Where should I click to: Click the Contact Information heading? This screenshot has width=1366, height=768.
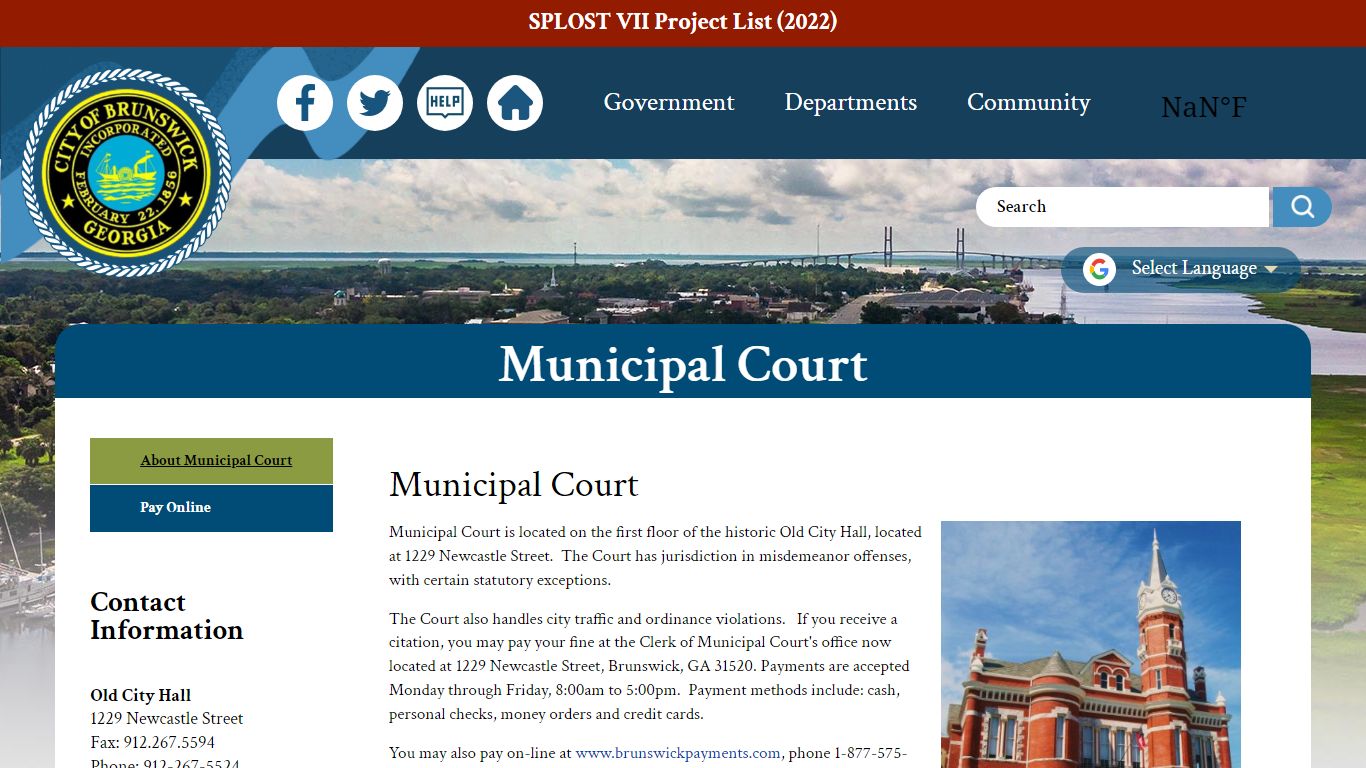tap(167, 616)
